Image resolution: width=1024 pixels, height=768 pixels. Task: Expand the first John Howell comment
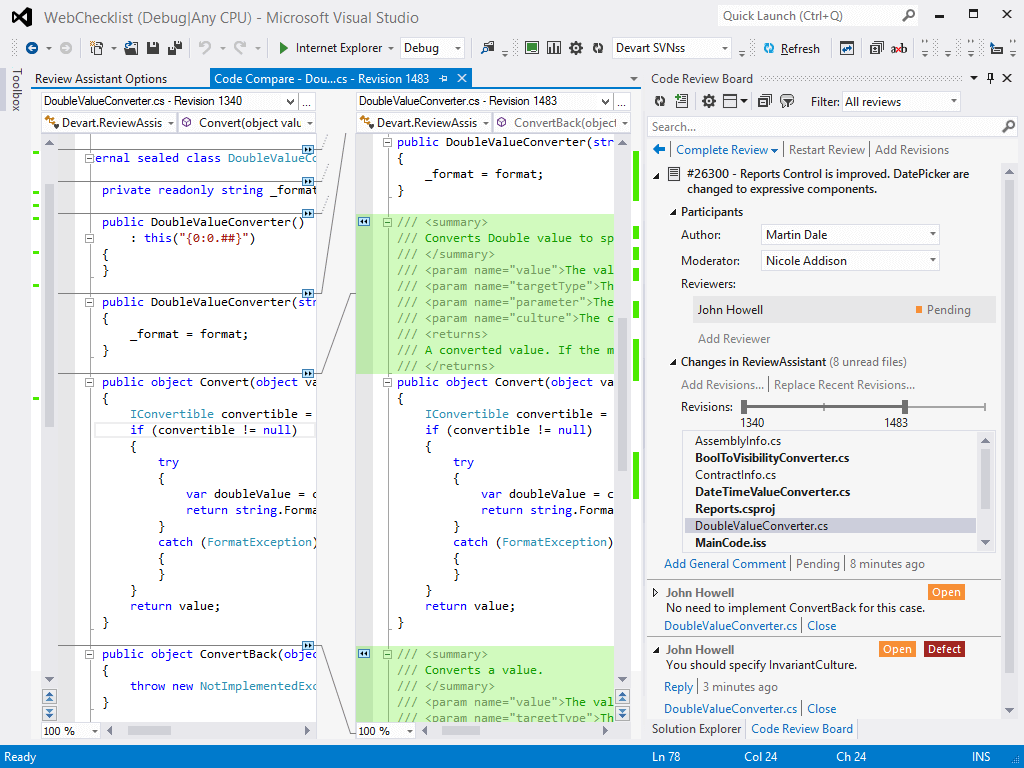coord(656,593)
